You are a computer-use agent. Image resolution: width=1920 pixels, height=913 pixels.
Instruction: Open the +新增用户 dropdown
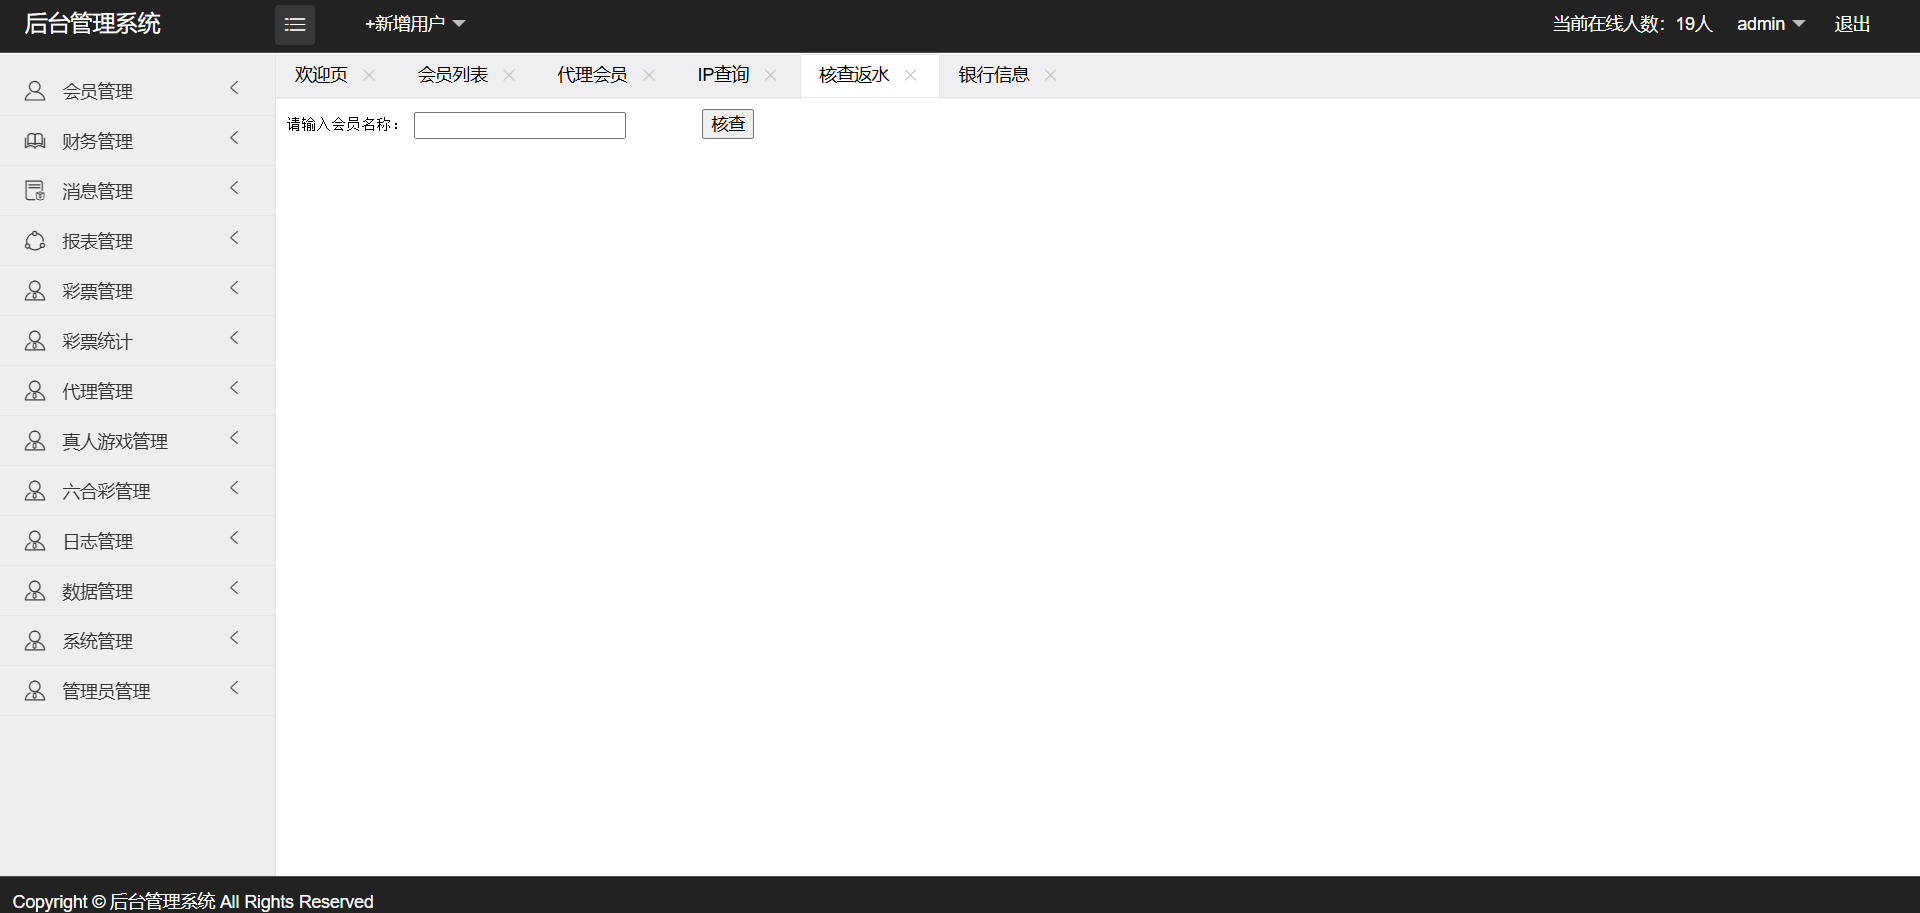[x=415, y=24]
